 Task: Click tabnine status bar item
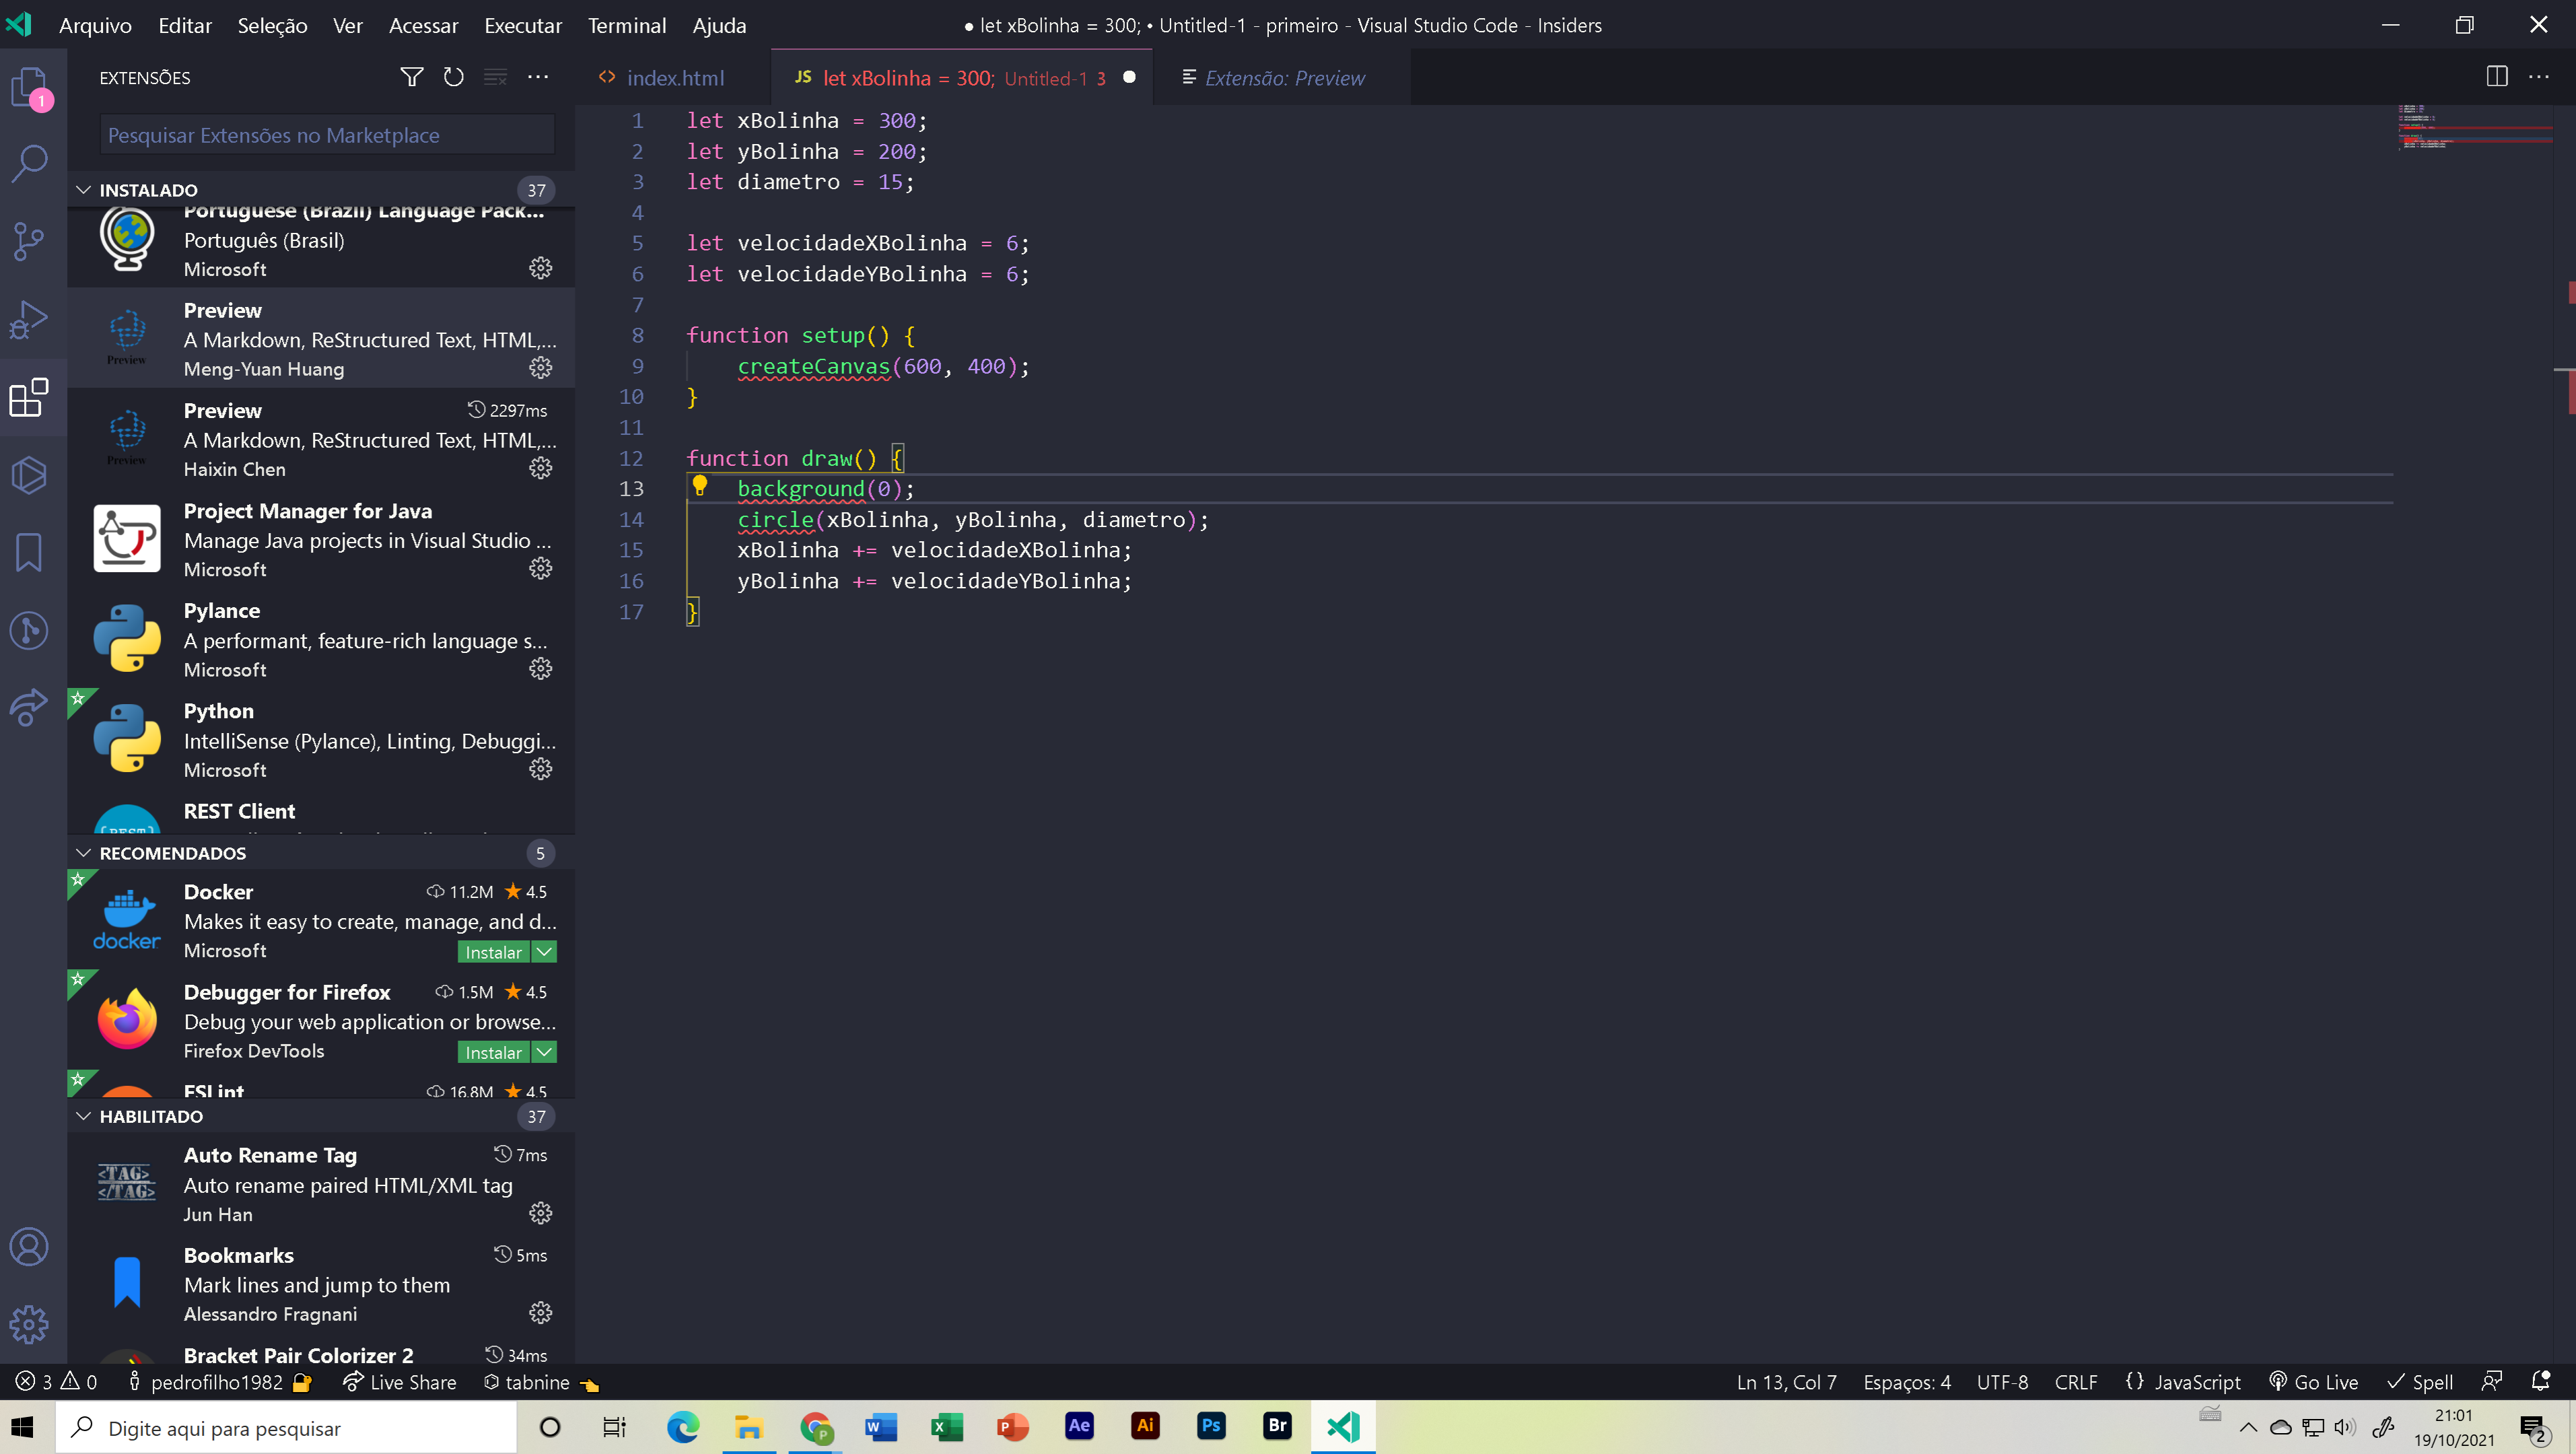(540, 1382)
